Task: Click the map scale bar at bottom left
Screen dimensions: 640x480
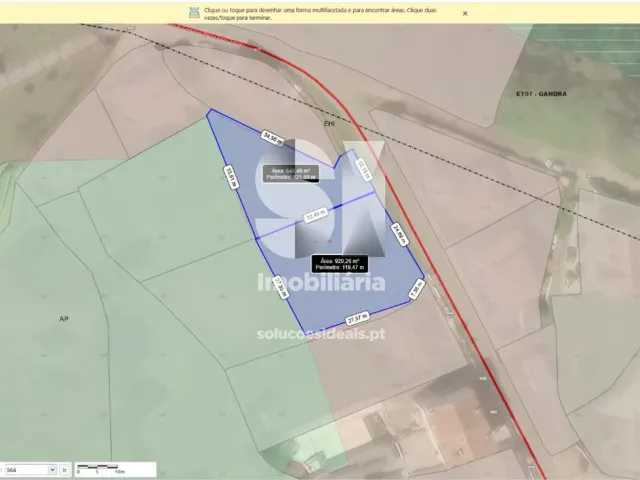Action: [x=100, y=468]
